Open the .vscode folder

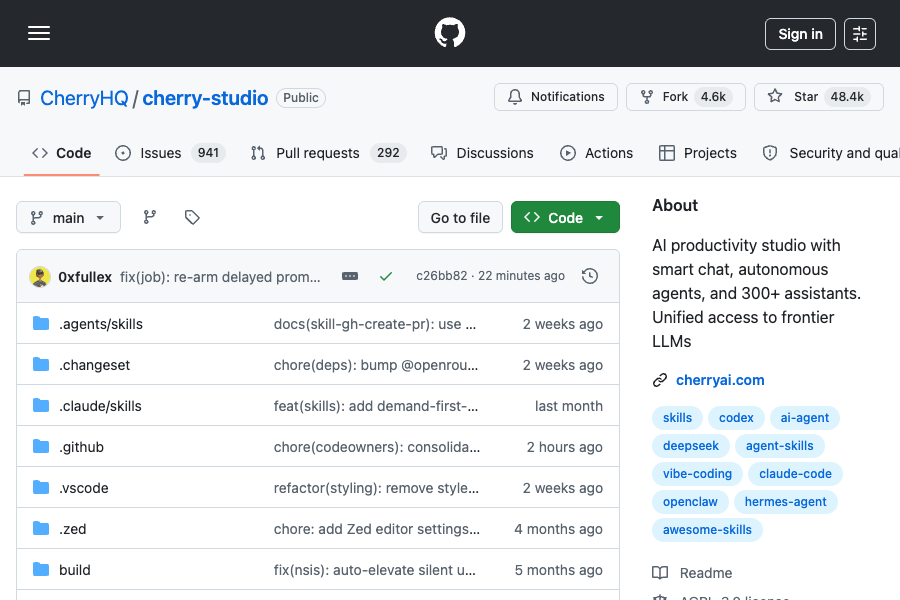click(84, 488)
